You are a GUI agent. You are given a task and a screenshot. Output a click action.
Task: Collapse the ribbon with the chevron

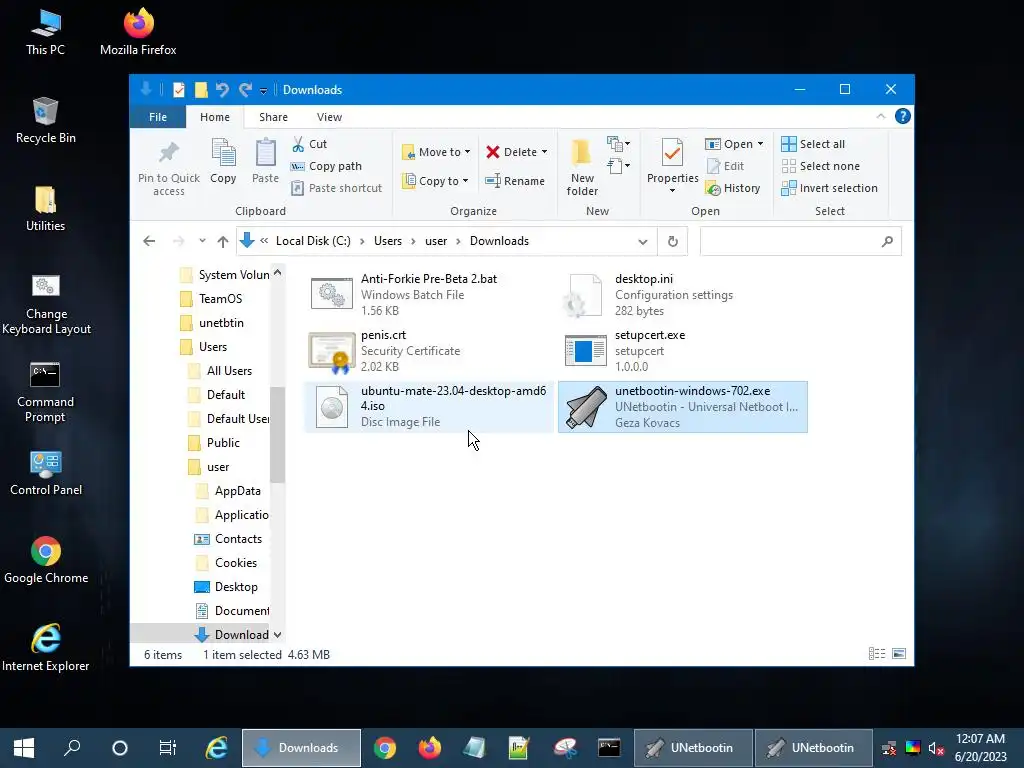880,116
